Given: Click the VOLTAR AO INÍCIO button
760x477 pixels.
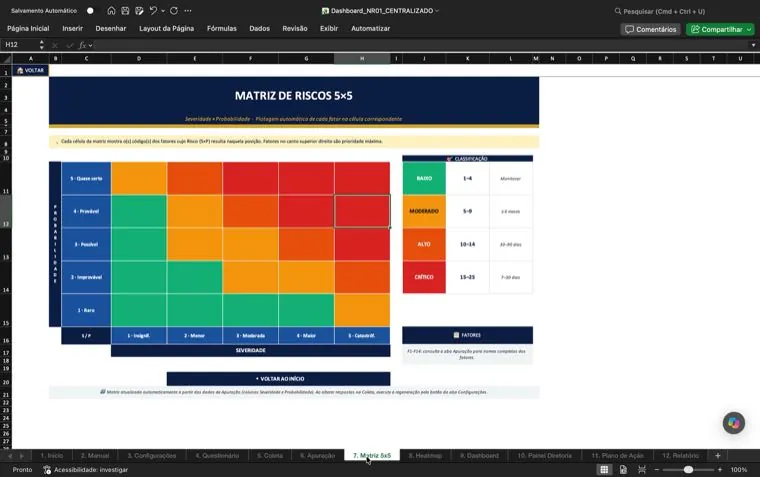Looking at the screenshot, I should 279,379.
